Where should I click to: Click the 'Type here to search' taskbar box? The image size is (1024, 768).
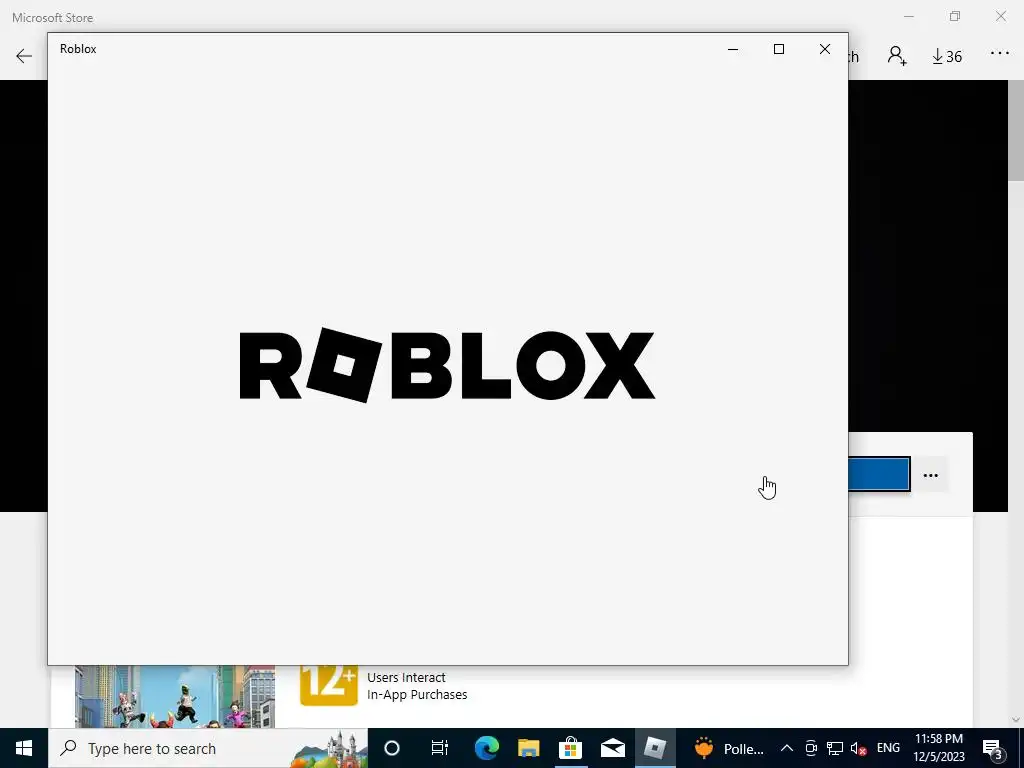(208, 748)
